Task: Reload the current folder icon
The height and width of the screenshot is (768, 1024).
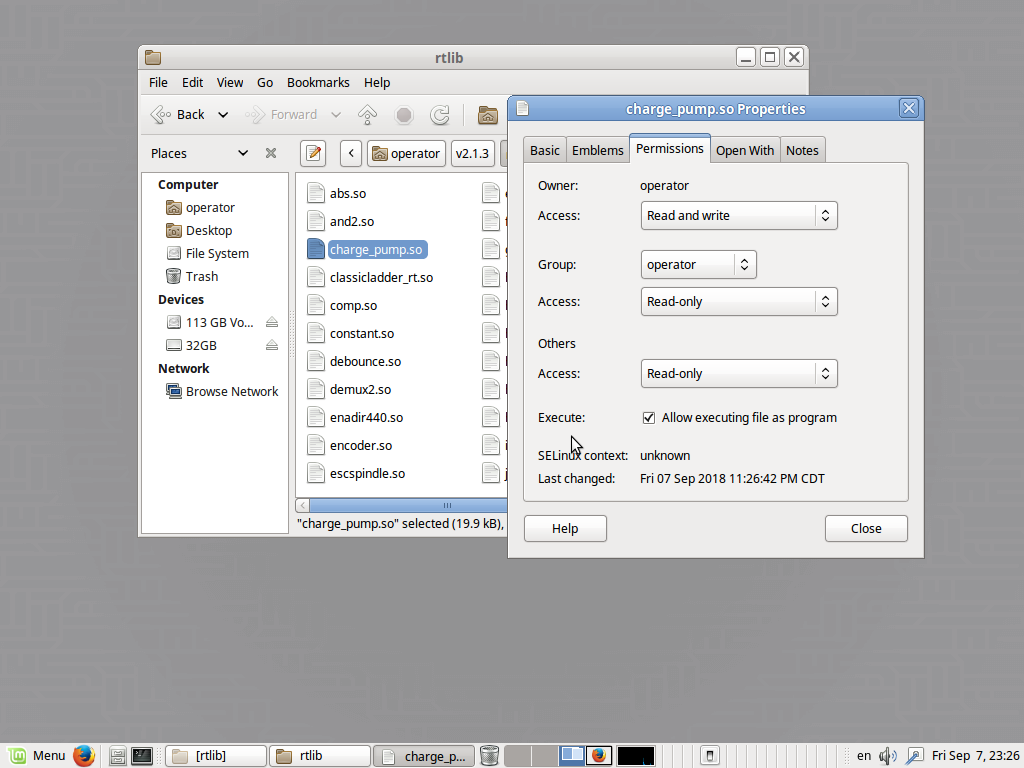Action: click(x=440, y=115)
